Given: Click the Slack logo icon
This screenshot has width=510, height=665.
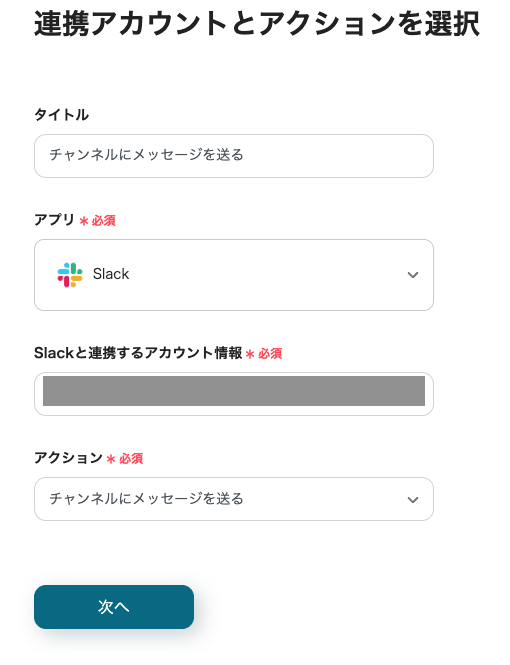Looking at the screenshot, I should click(70, 275).
